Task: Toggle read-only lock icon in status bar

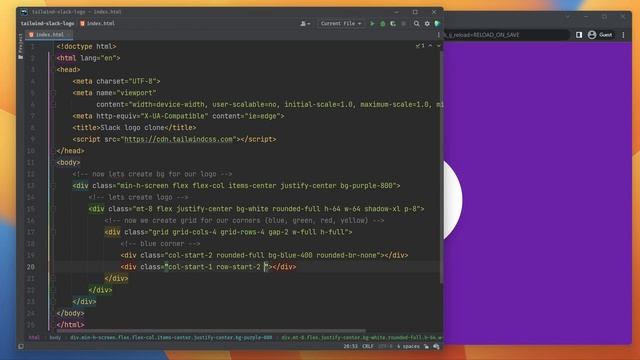Action: pyautogui.click(x=426, y=346)
